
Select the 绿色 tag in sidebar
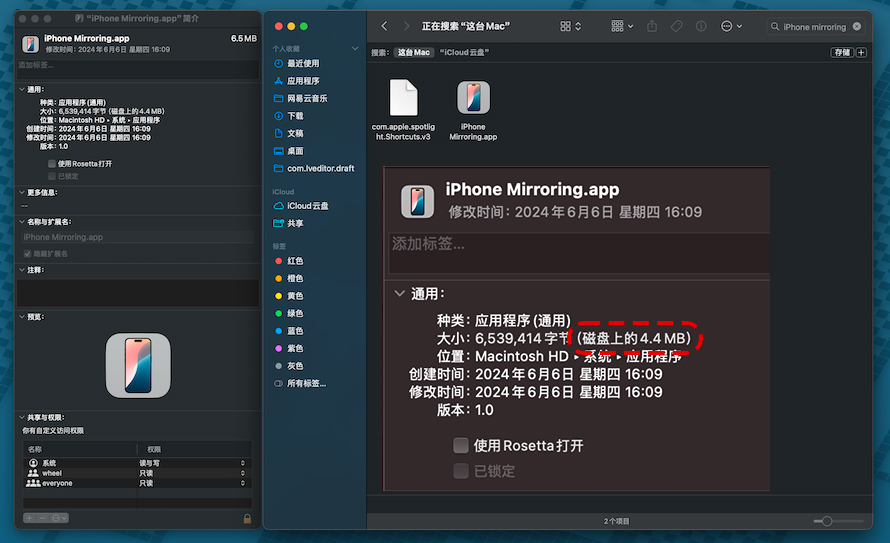[295, 313]
